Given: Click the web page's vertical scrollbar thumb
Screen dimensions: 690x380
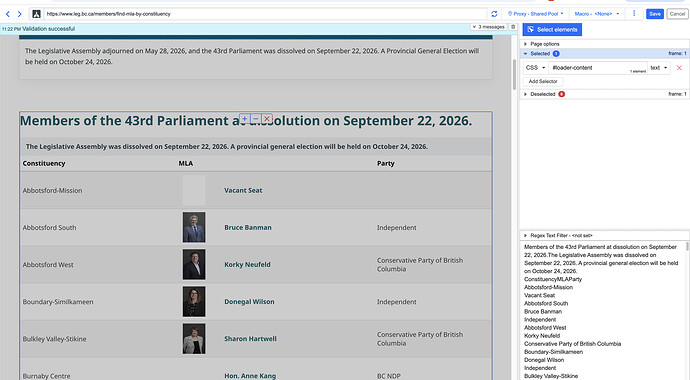Looking at the screenshot, I should point(513,75).
